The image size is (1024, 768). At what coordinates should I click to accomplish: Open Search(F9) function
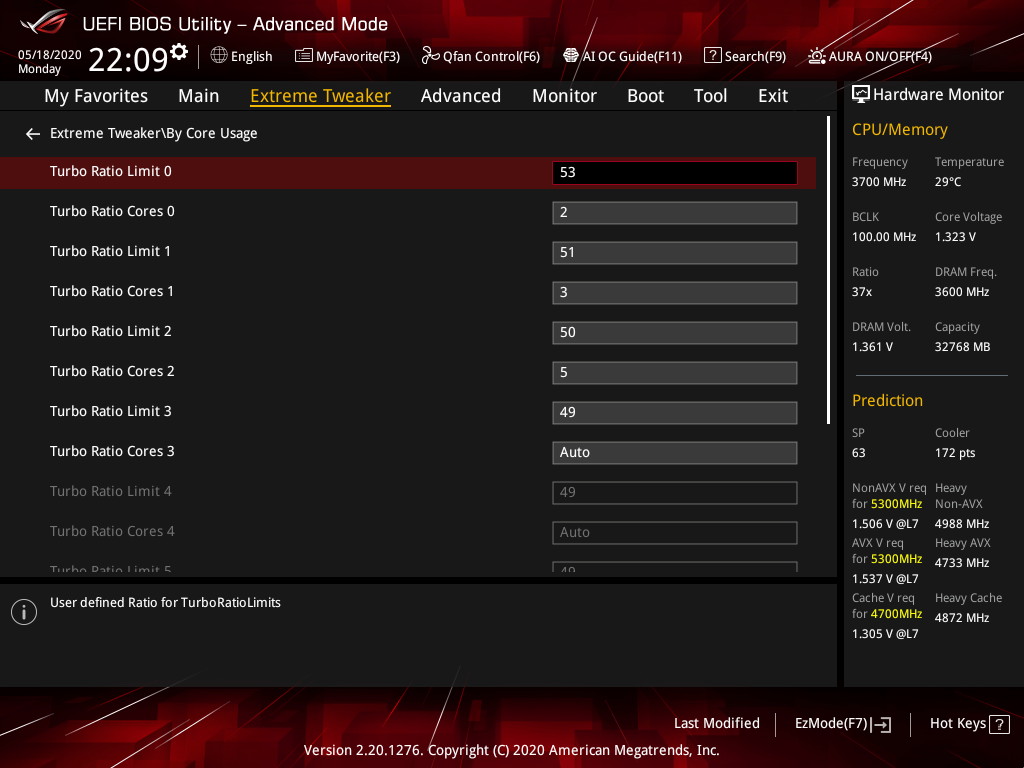tap(755, 57)
